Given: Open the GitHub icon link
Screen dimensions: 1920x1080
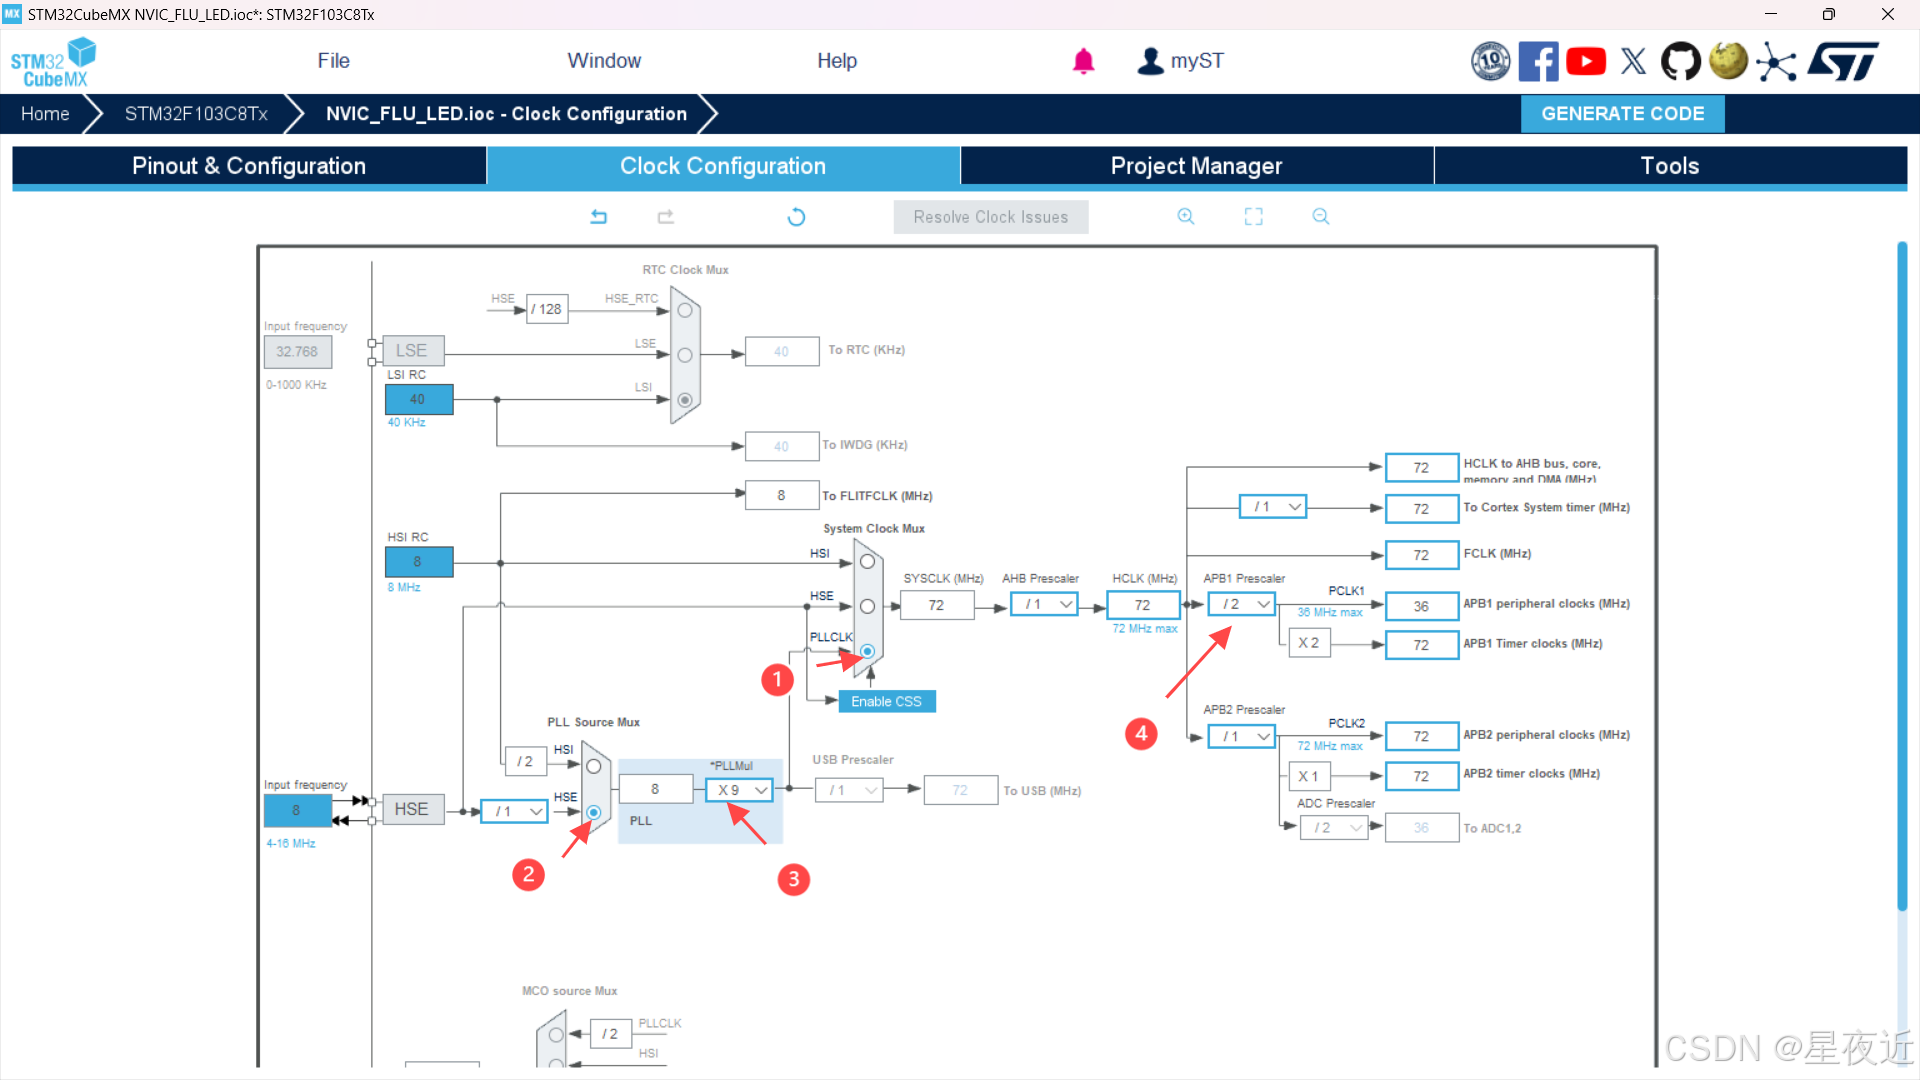Looking at the screenshot, I should [1680, 61].
